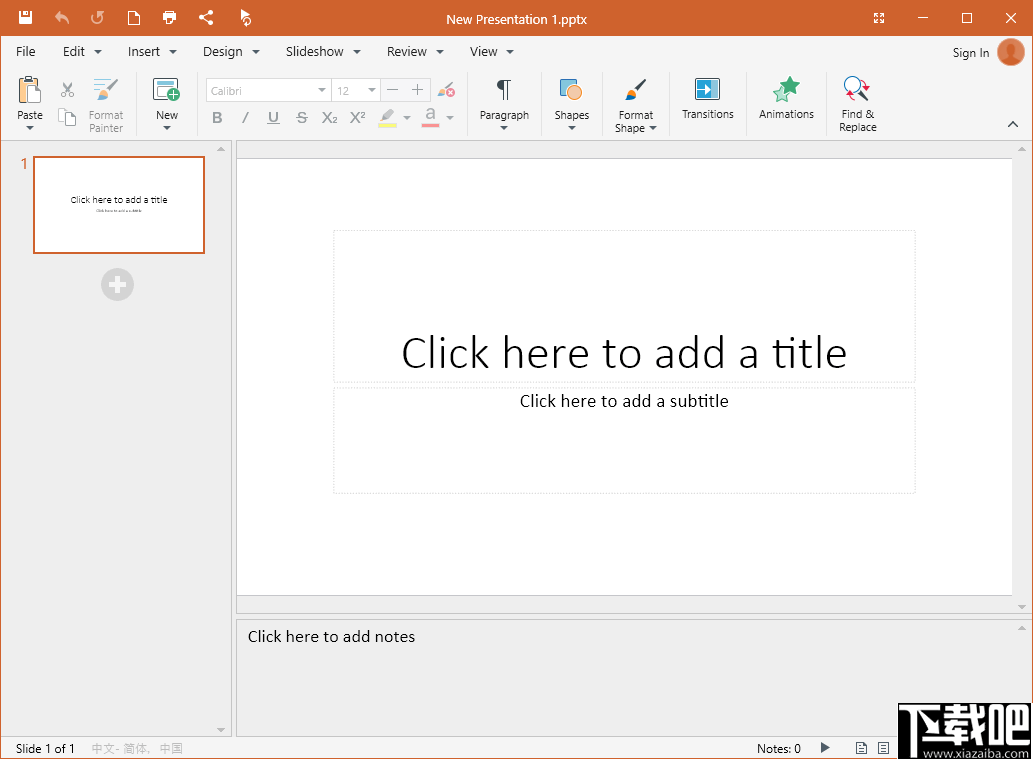Open the Review menu
Viewport: 1033px width, 759px height.
(406, 51)
